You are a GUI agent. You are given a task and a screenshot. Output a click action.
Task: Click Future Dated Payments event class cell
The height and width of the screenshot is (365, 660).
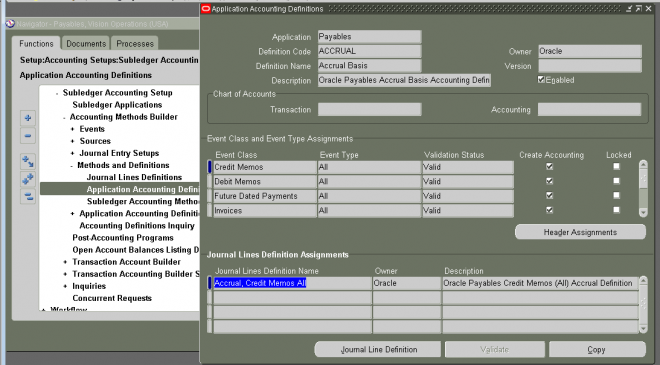[x=265, y=196]
